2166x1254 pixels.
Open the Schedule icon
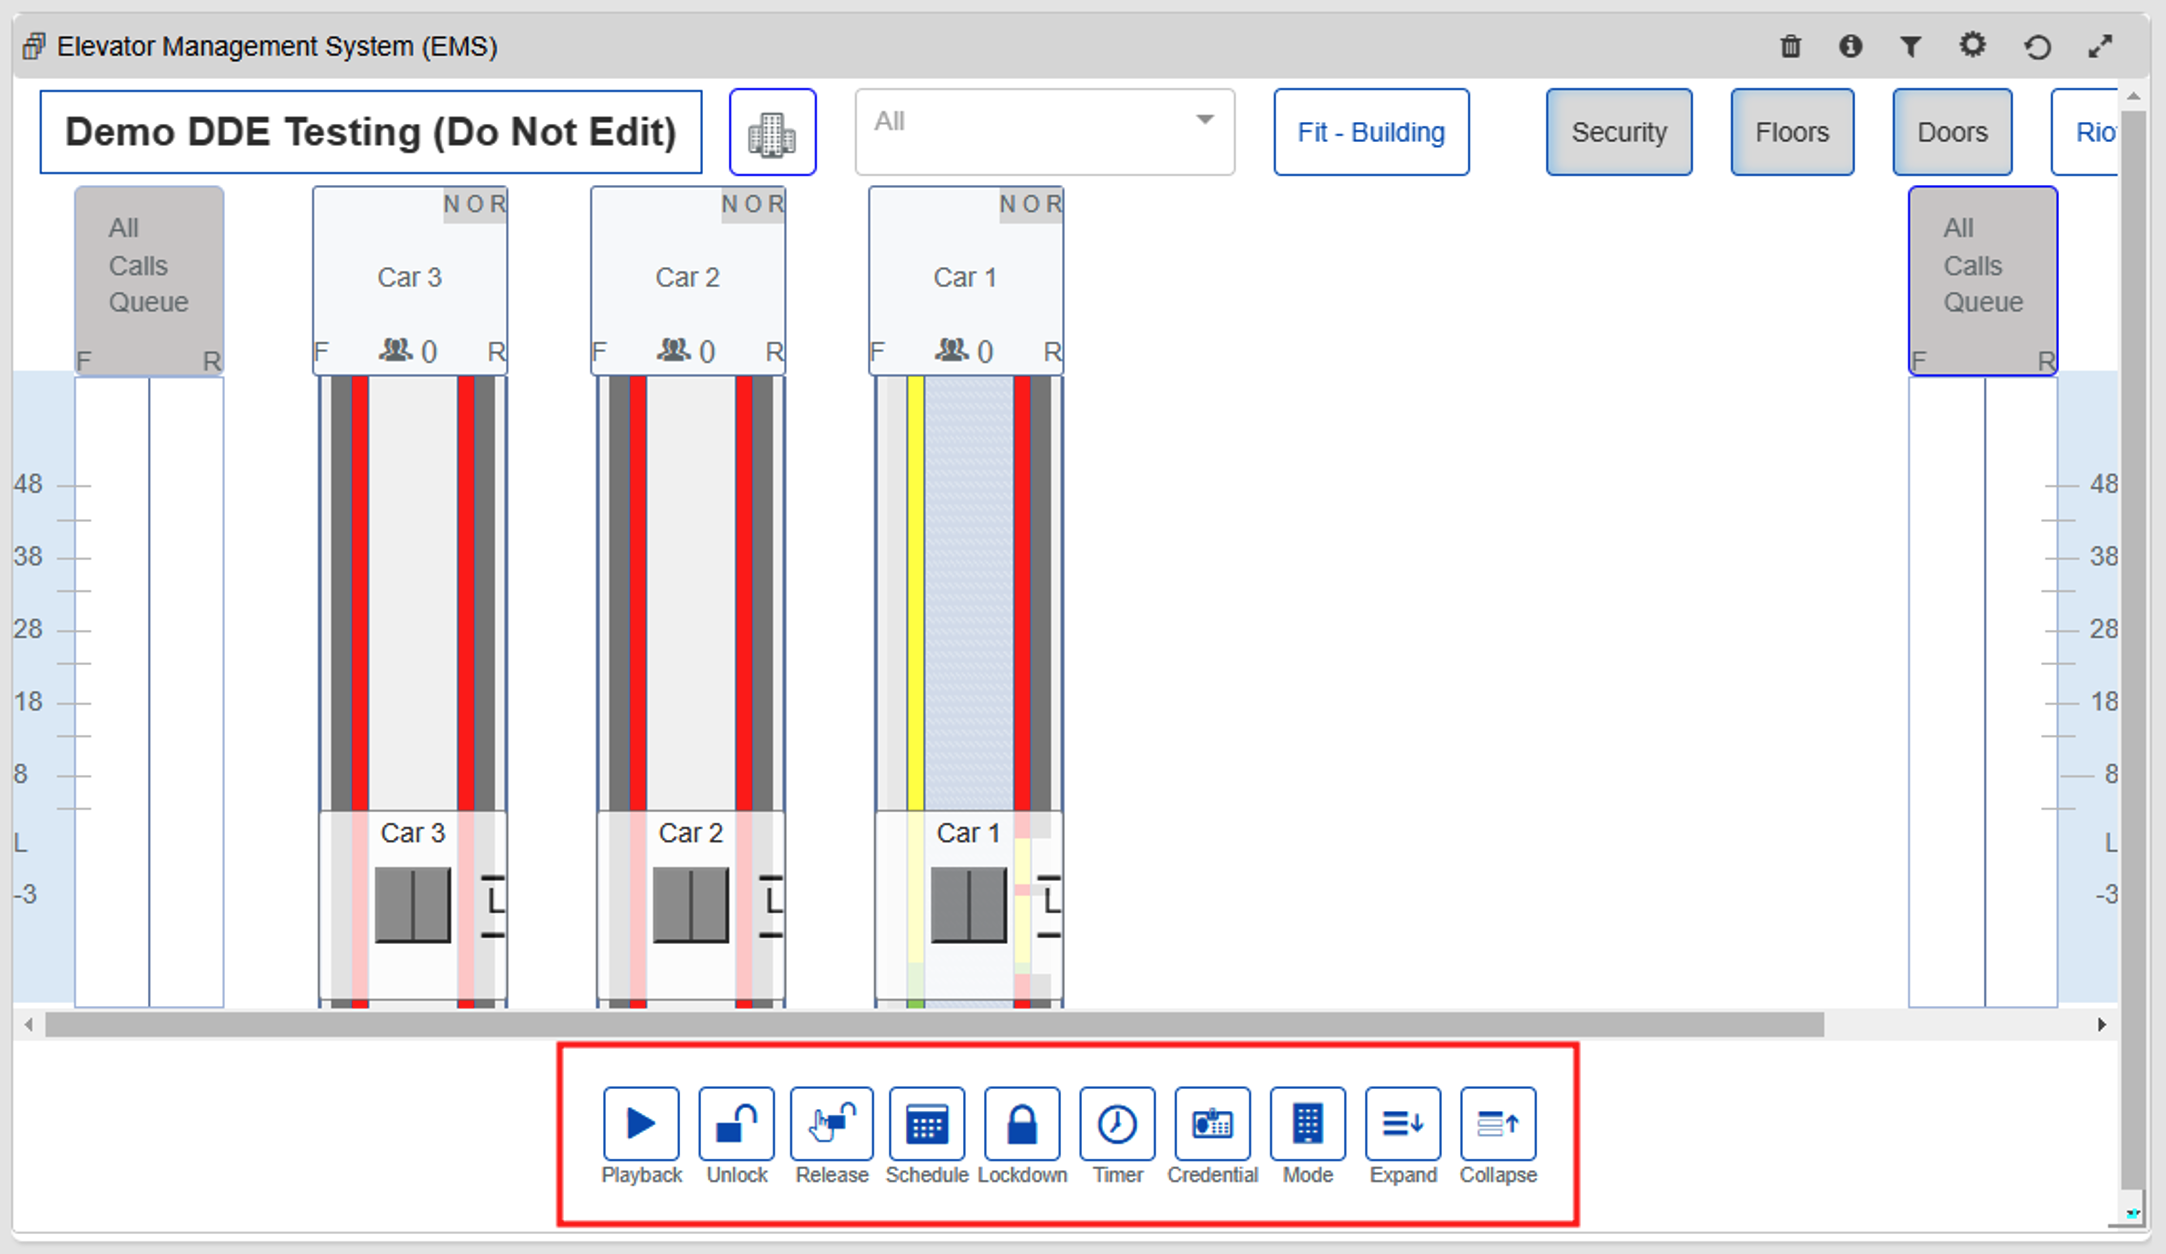pyautogui.click(x=926, y=1123)
